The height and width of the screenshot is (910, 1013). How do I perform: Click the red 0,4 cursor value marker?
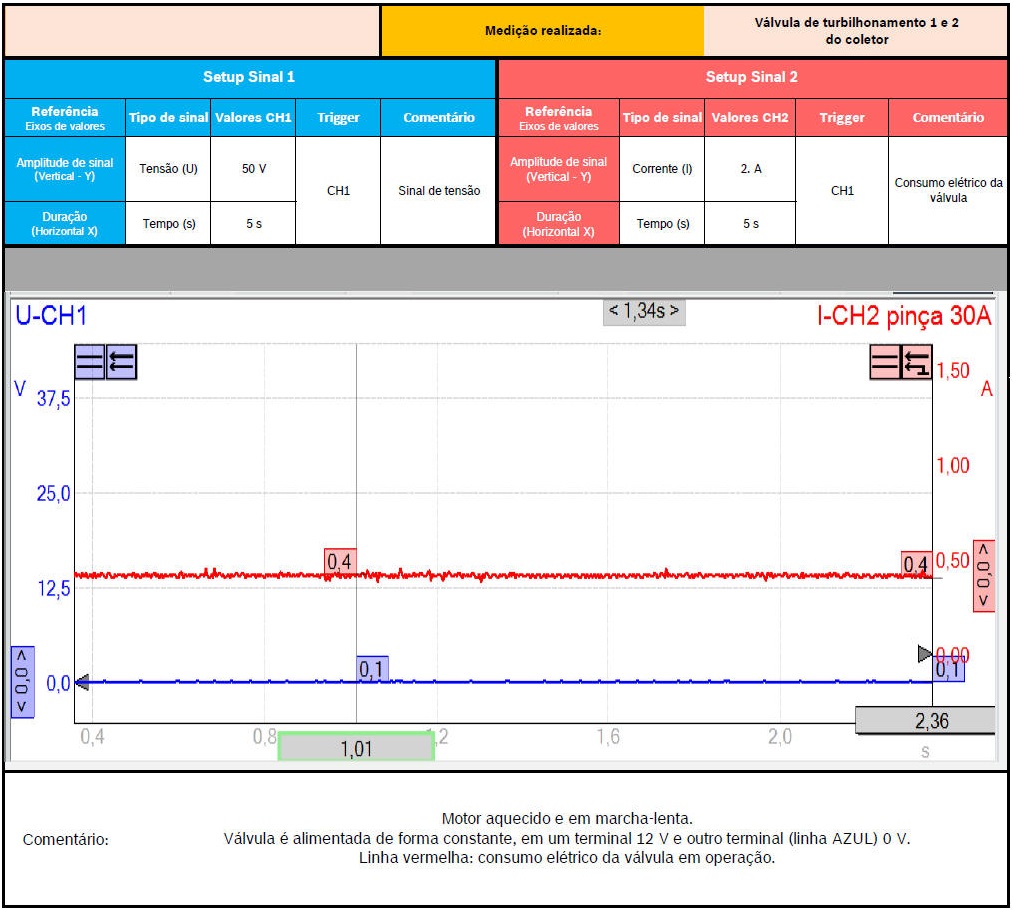[x=340, y=562]
